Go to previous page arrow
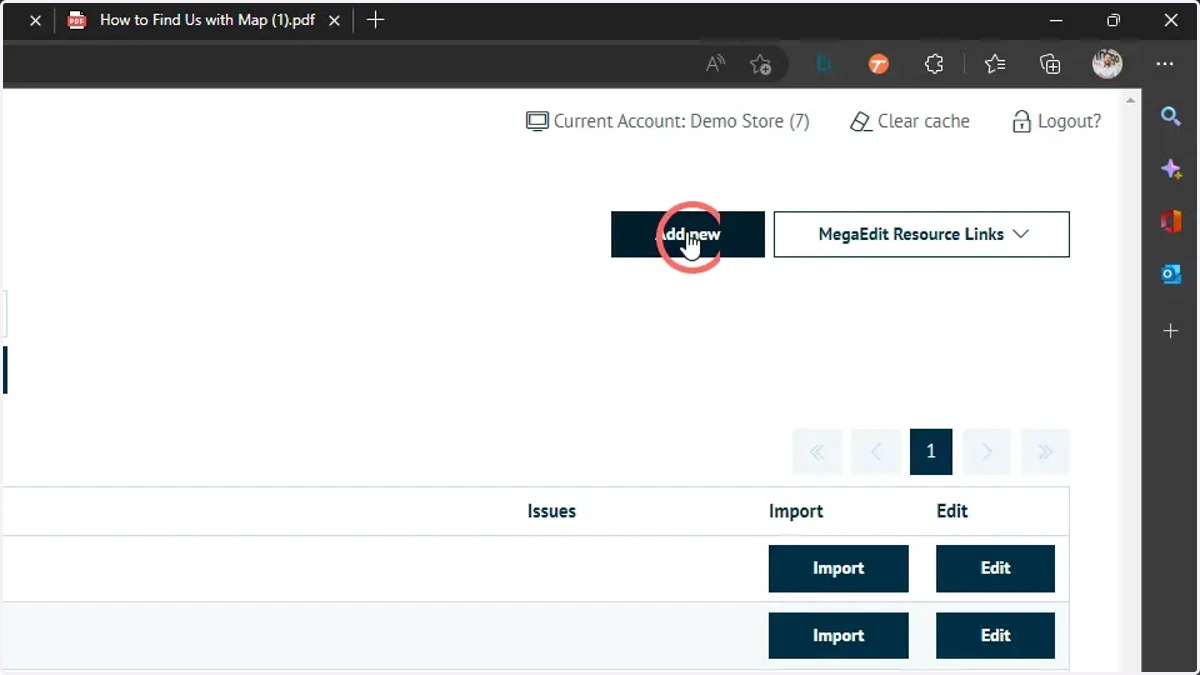 [x=876, y=452]
